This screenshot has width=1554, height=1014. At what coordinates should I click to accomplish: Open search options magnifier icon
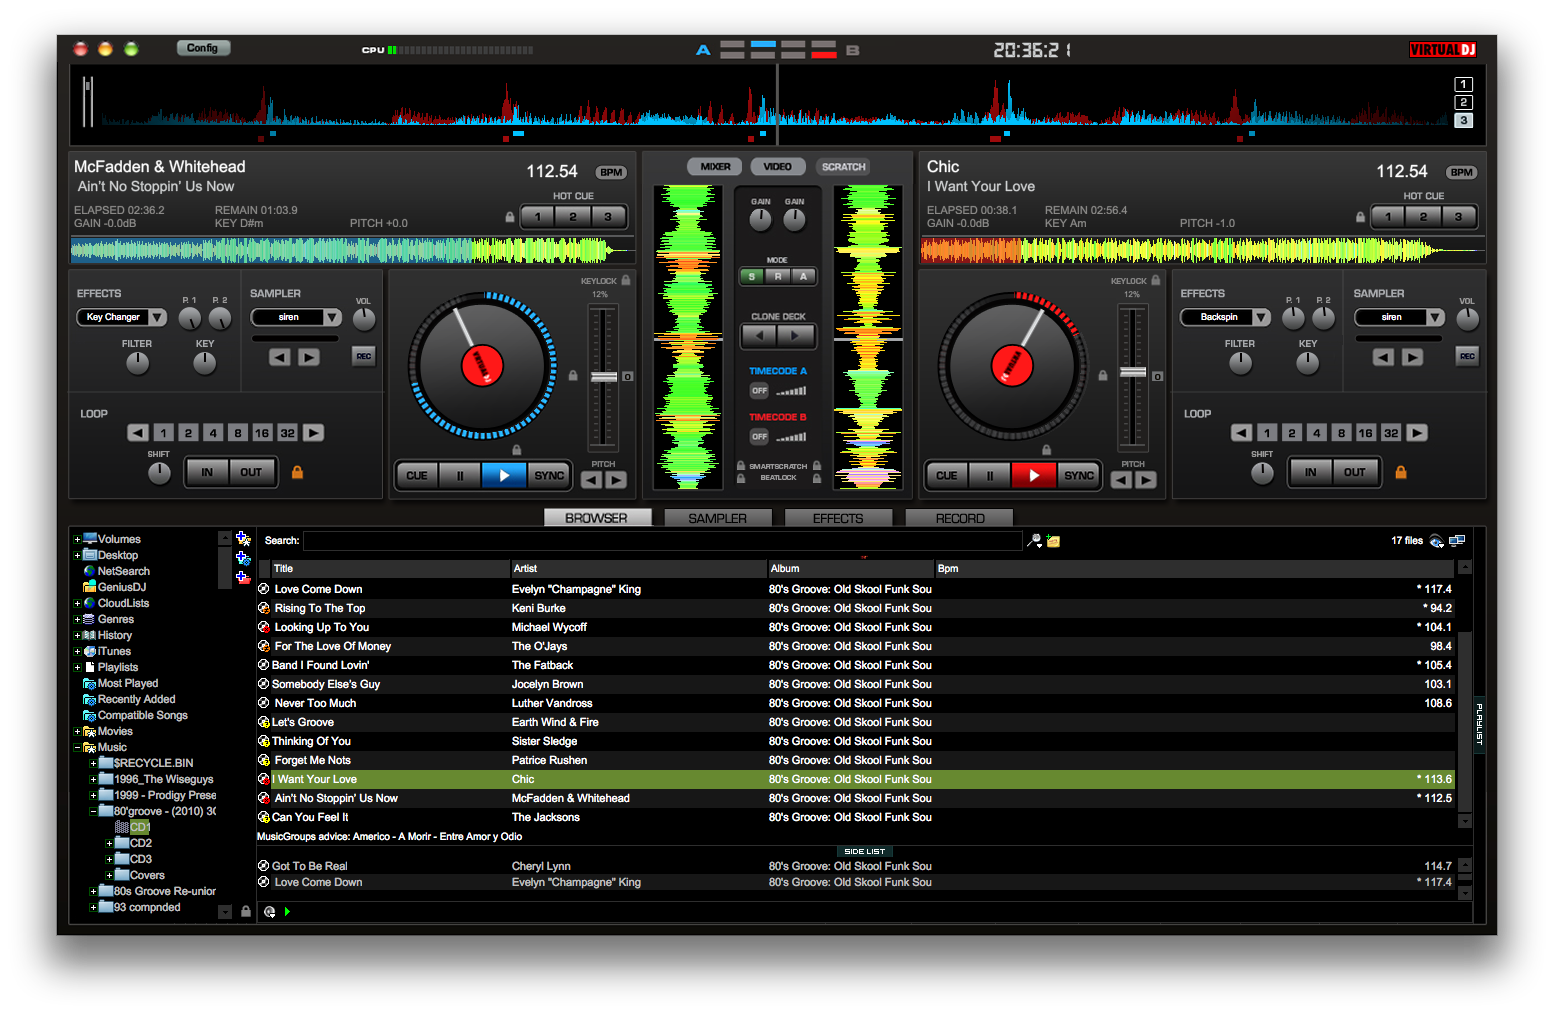(x=1034, y=541)
